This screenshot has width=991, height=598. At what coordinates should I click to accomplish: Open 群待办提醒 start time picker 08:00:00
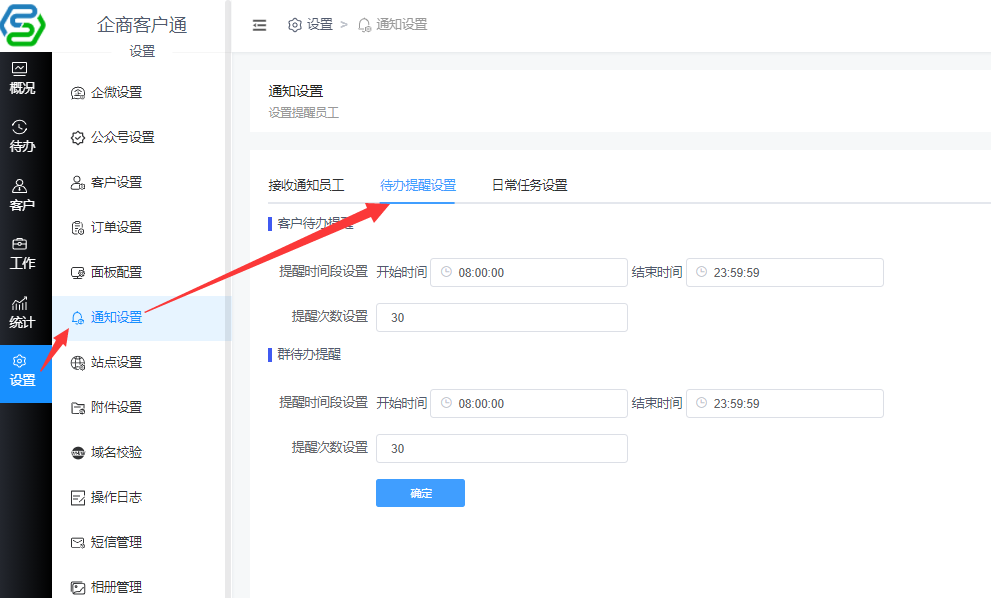[x=529, y=403]
